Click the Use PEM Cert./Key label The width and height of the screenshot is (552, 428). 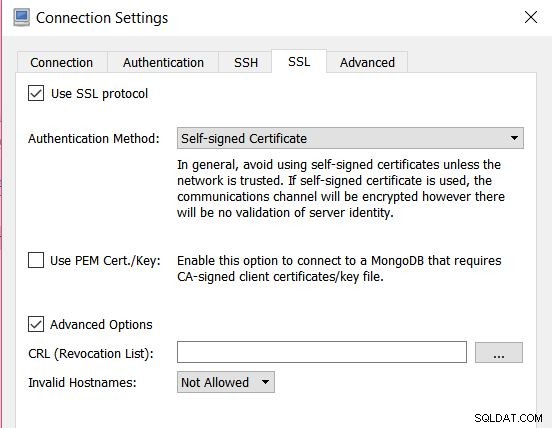coord(105,261)
